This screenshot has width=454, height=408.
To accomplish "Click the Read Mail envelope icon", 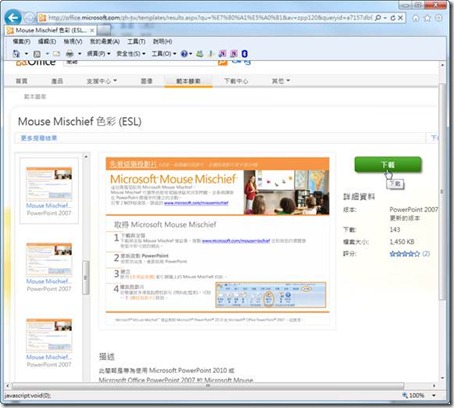I will tap(57, 54).
